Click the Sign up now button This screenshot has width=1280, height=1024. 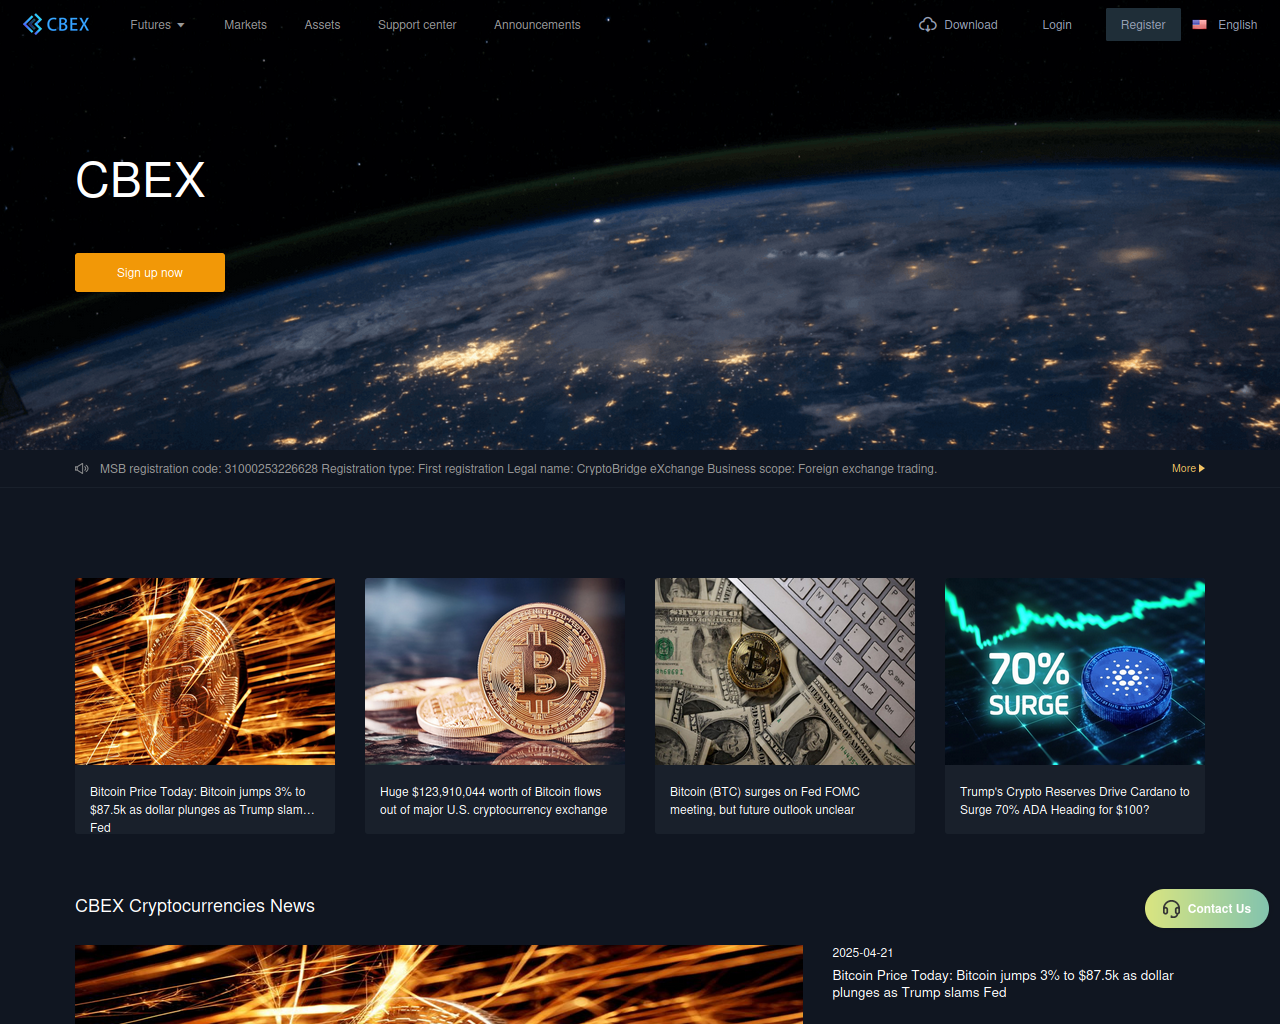[150, 272]
